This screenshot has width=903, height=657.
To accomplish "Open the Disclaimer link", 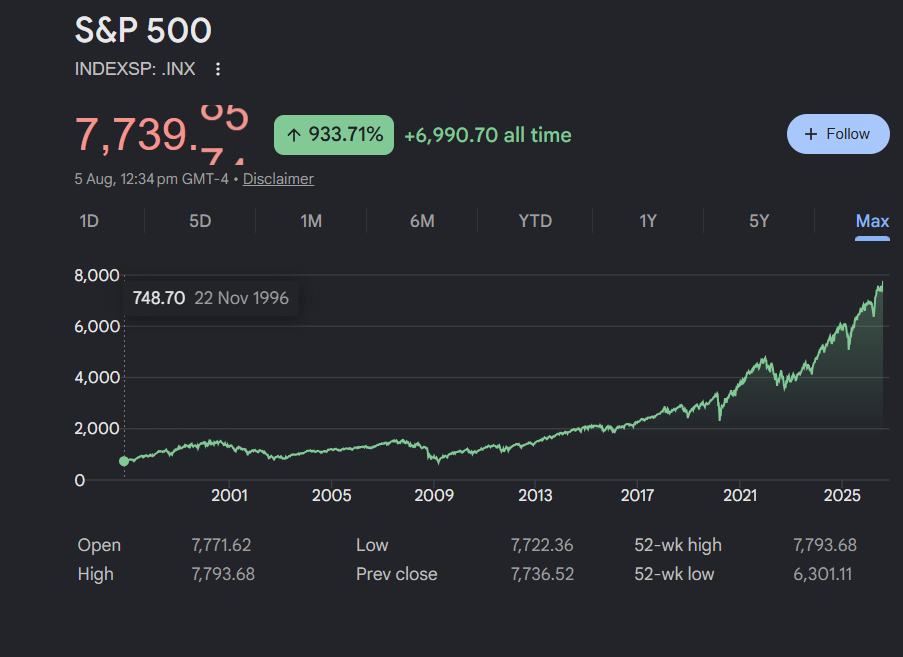I will coord(278,179).
